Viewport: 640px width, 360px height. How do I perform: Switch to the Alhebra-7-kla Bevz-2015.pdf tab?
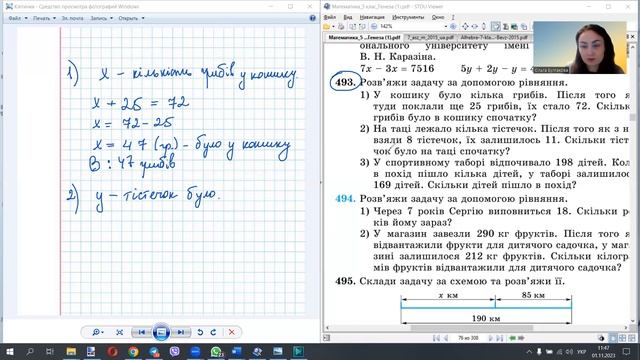click(x=494, y=37)
